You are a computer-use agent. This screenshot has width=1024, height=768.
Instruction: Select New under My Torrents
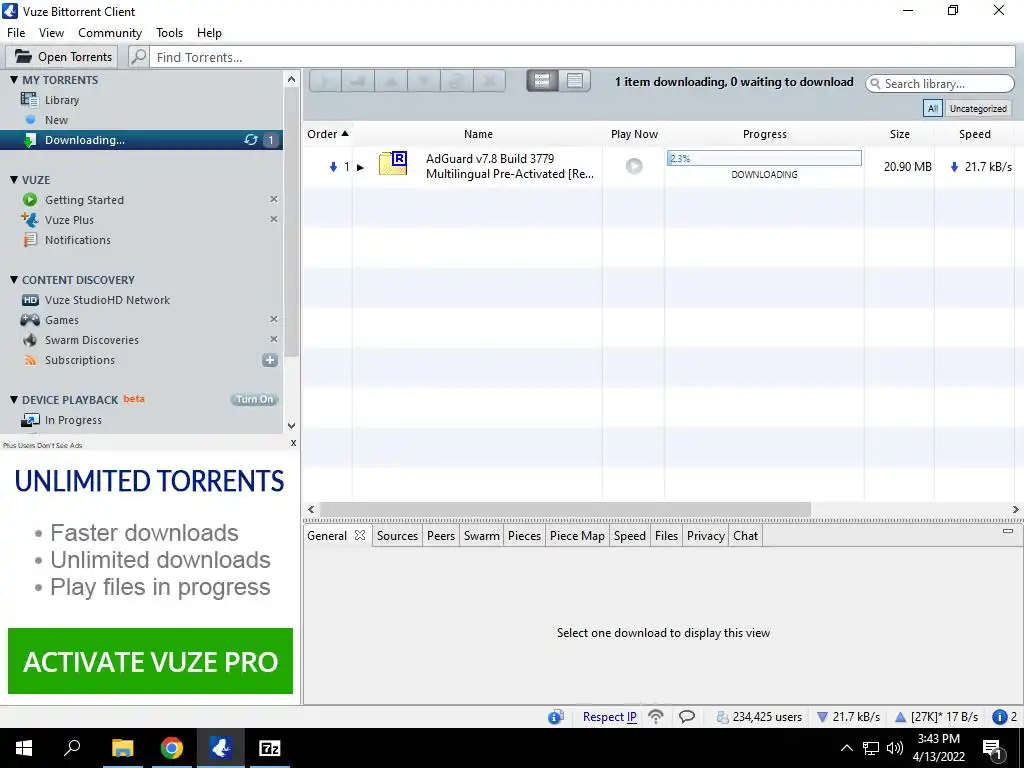pyautogui.click(x=56, y=120)
